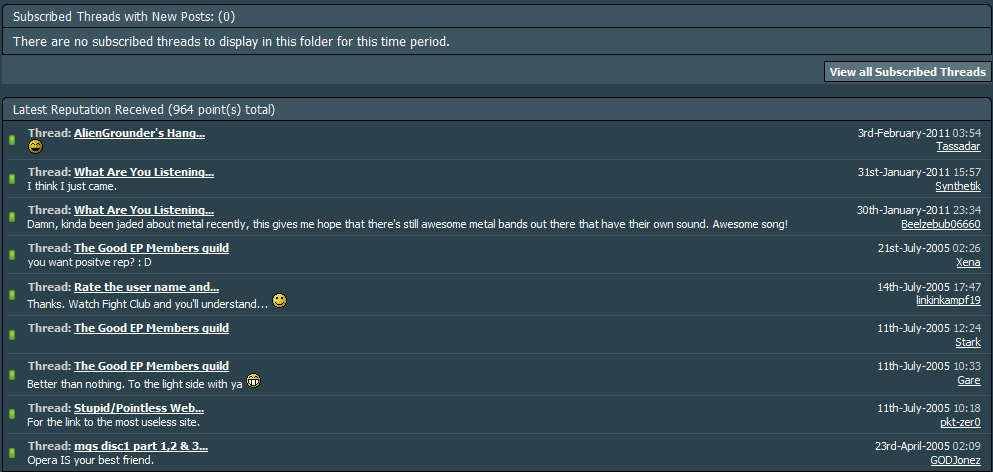
Task: Open Stupid/Pointless Web... thread link
Action: 139,407
